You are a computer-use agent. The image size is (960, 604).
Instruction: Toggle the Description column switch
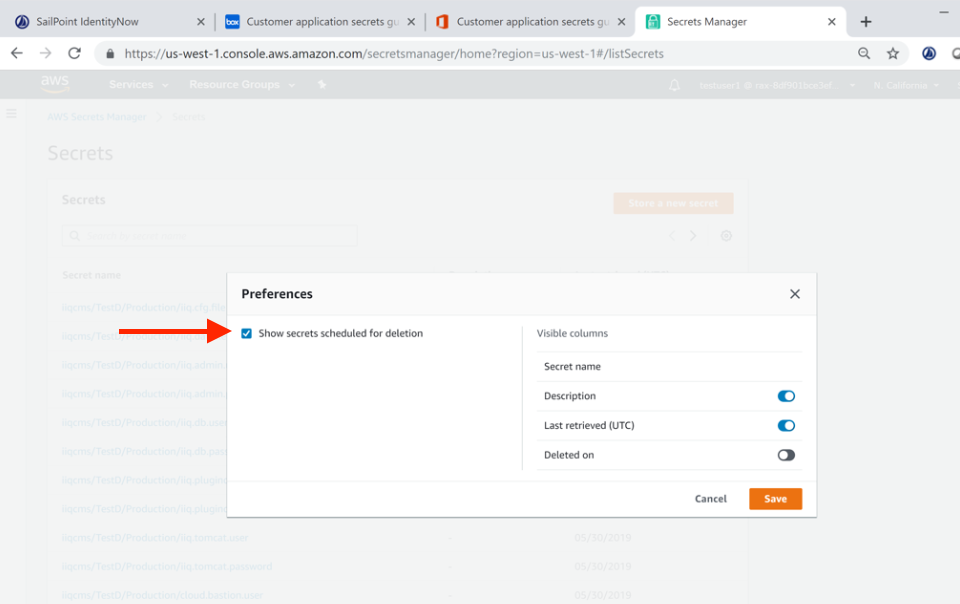pyautogui.click(x=786, y=396)
